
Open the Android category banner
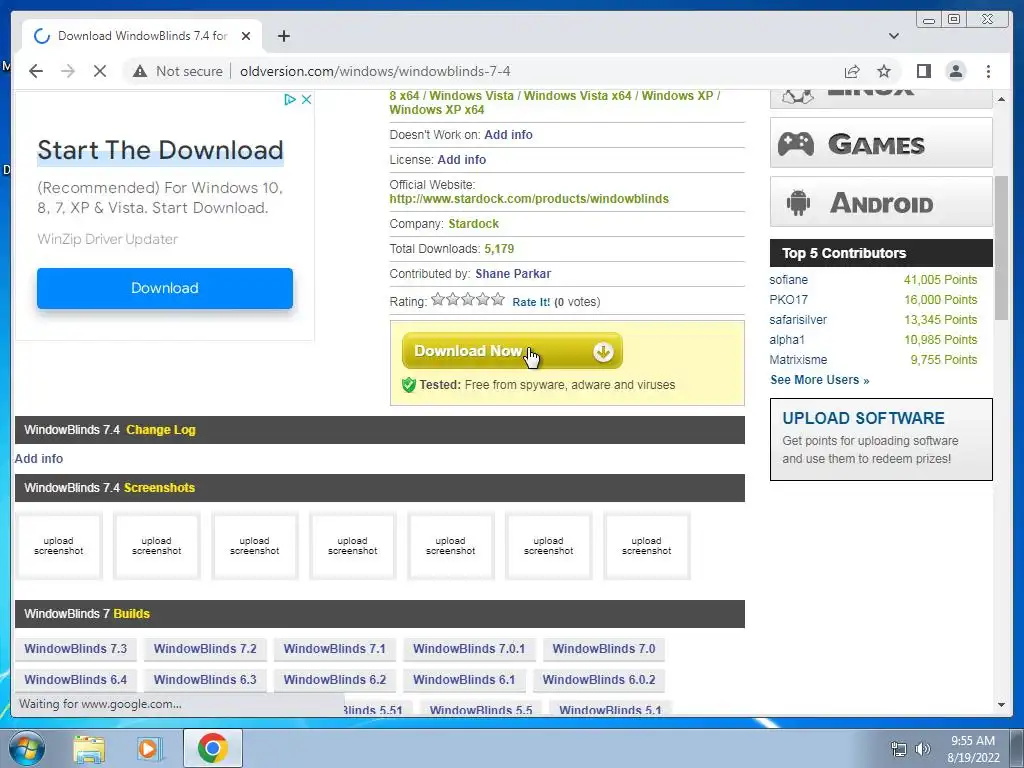[x=881, y=202]
